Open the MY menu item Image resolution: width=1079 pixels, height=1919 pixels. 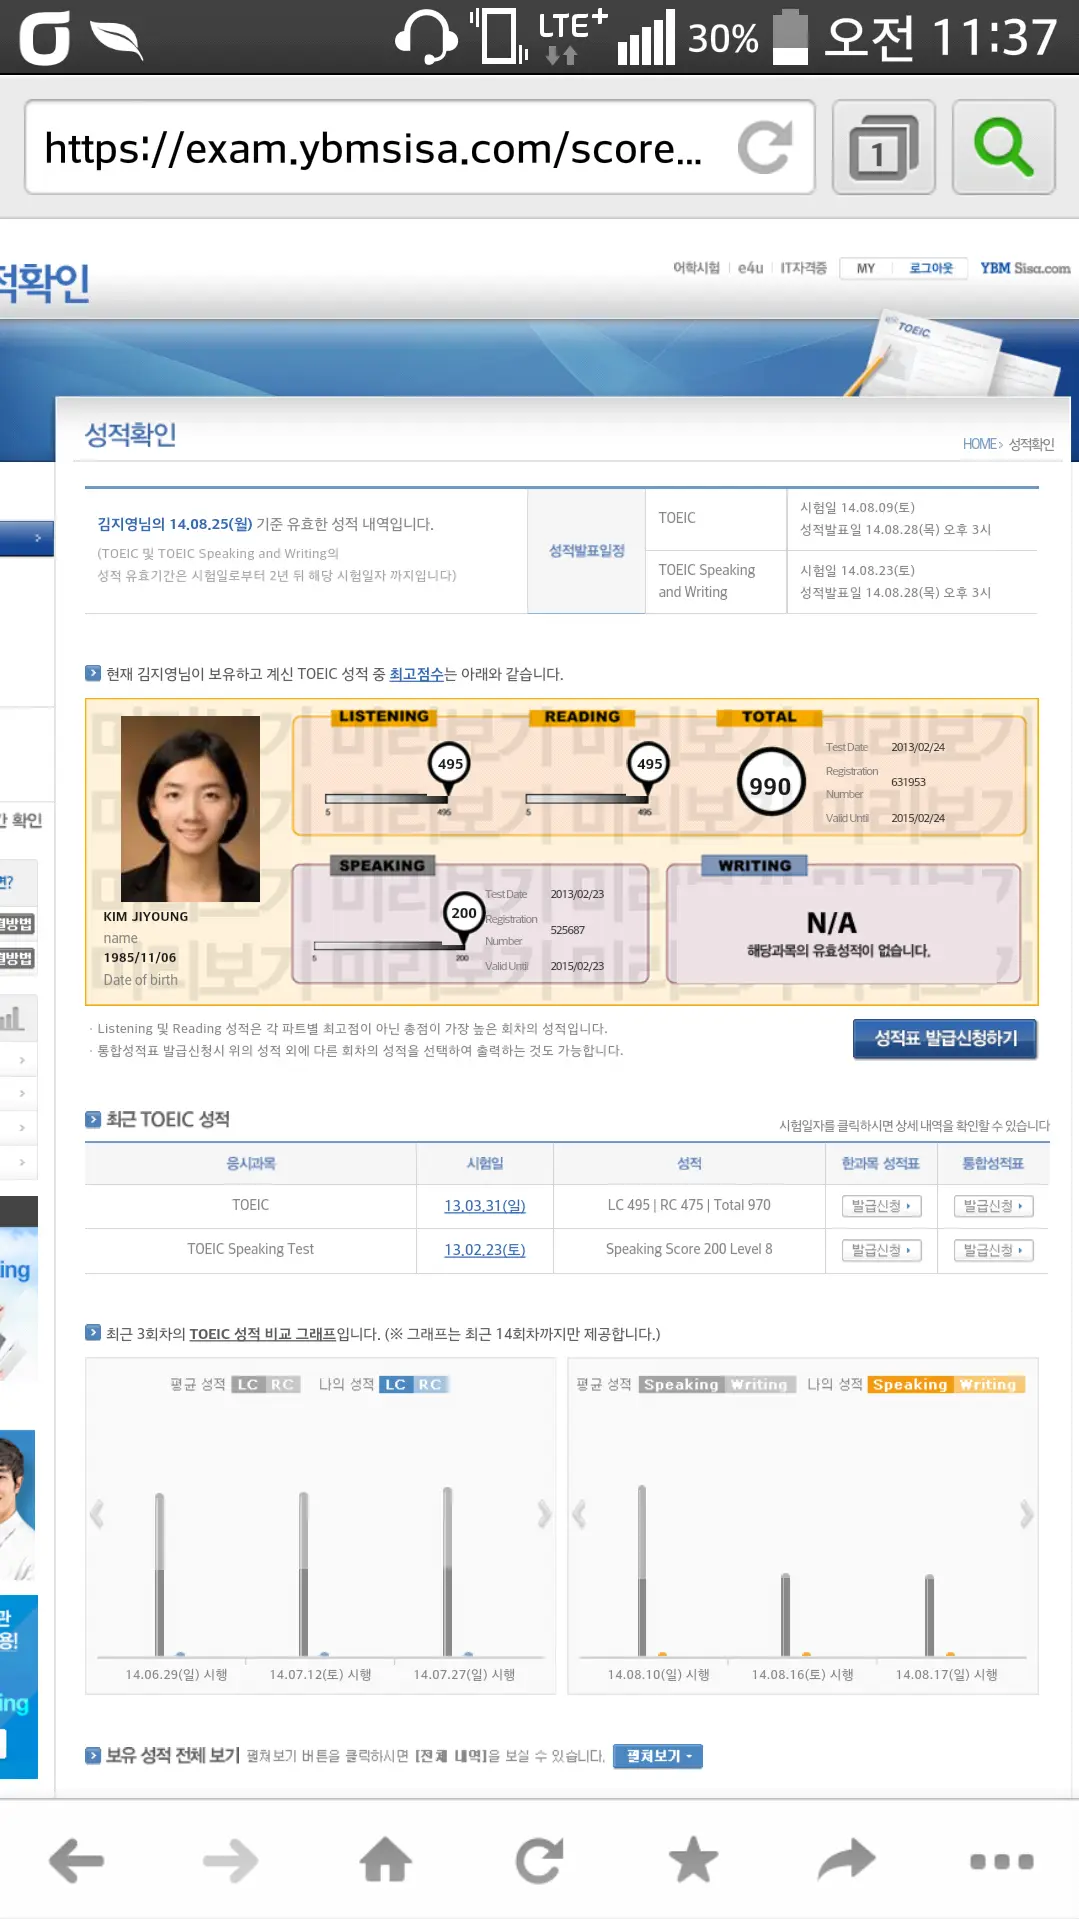point(866,268)
